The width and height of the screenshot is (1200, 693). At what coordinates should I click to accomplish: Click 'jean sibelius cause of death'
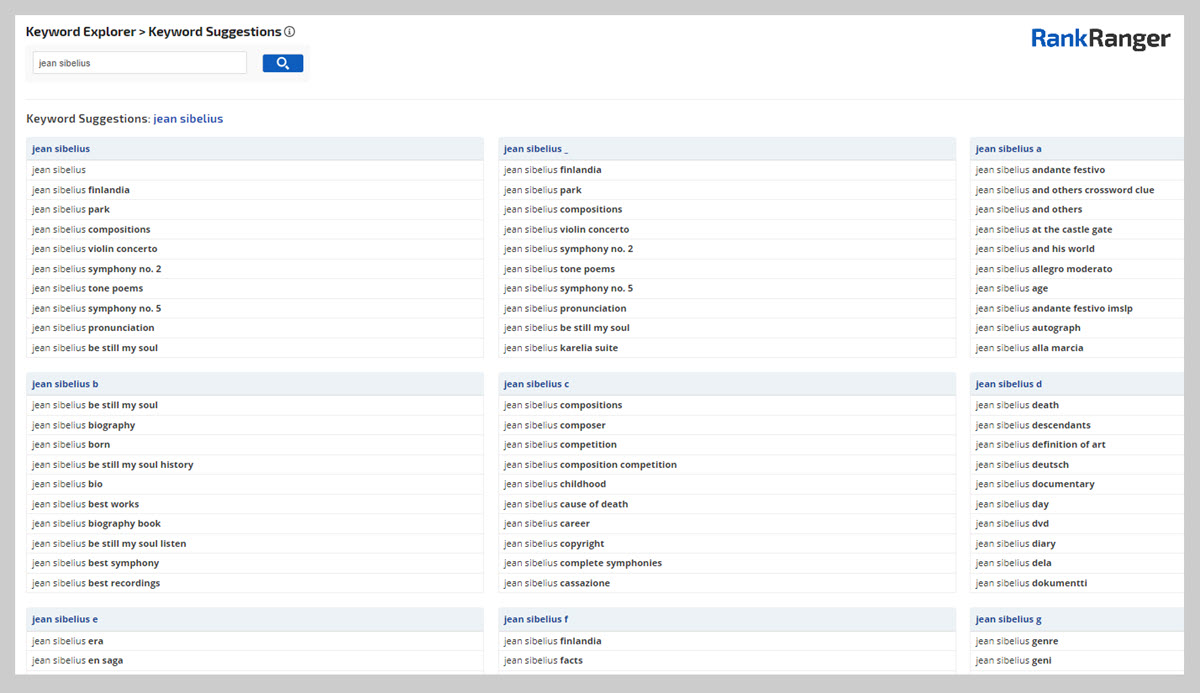tap(566, 504)
